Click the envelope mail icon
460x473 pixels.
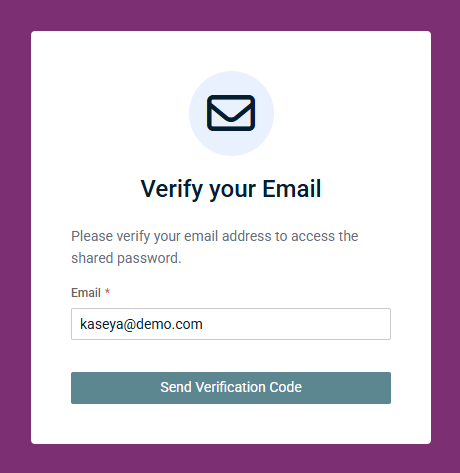(x=231, y=113)
